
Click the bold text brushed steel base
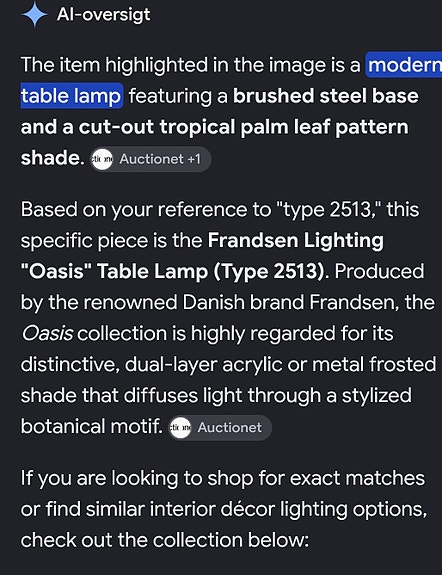(326, 96)
